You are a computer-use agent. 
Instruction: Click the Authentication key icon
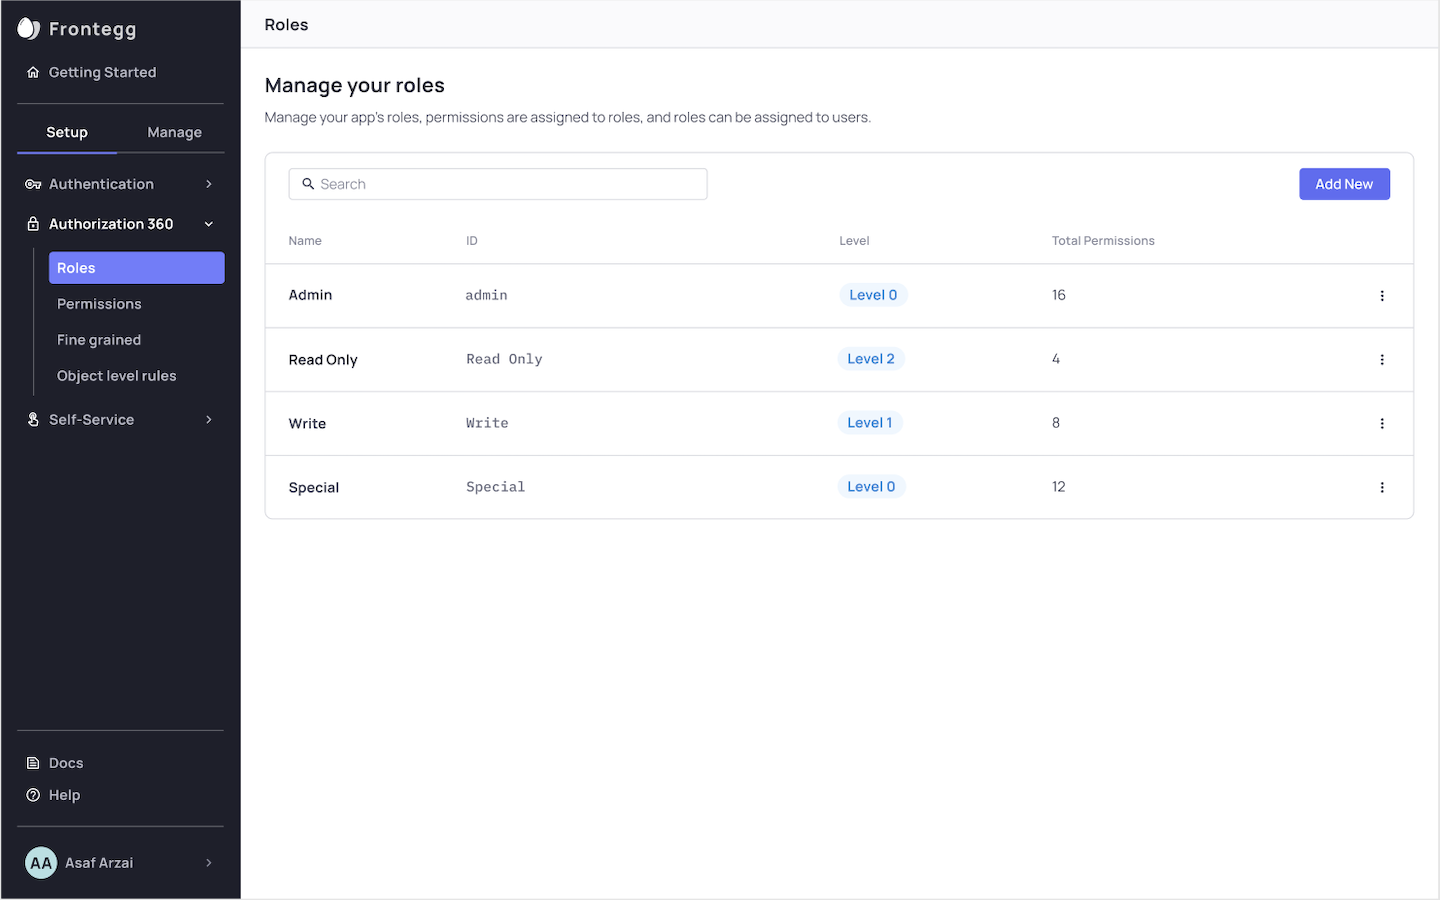pyautogui.click(x=33, y=184)
